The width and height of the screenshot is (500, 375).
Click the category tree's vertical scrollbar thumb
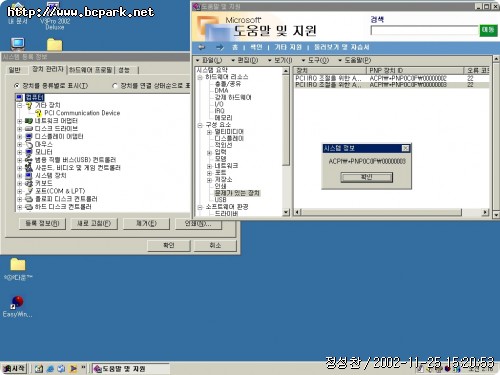click(286, 120)
